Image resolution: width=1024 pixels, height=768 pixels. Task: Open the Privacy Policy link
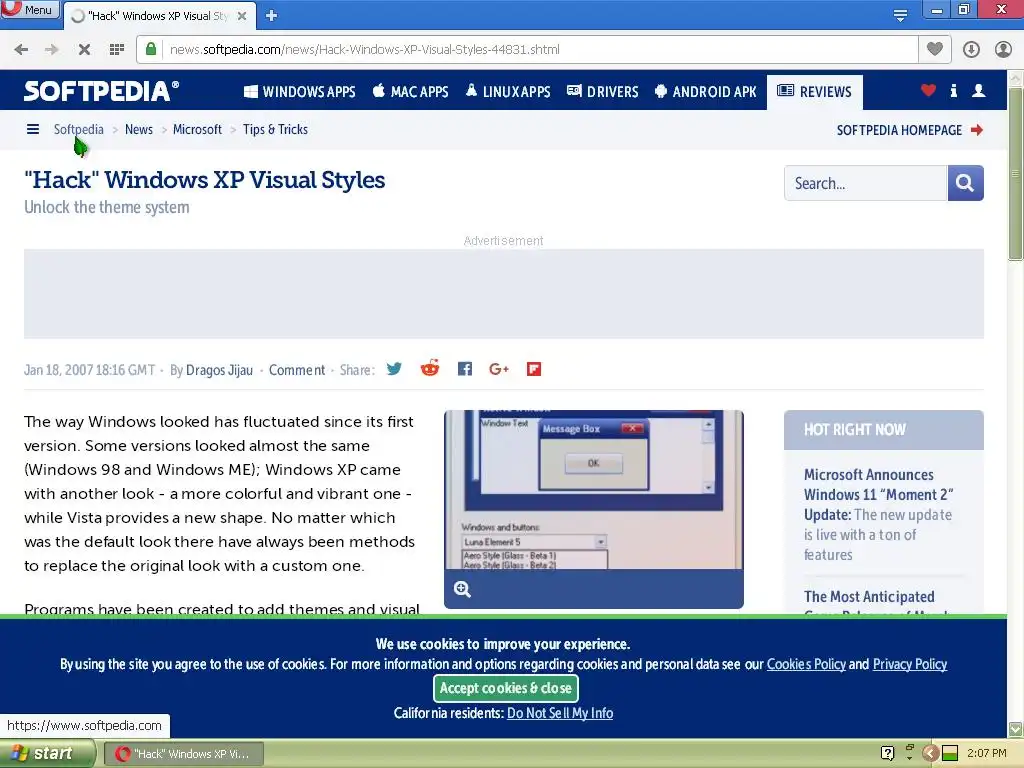point(910,664)
